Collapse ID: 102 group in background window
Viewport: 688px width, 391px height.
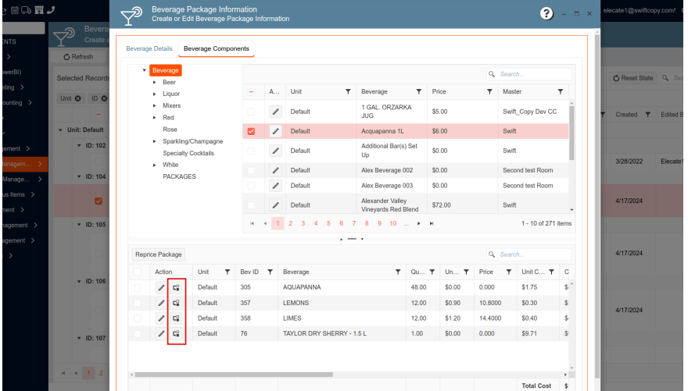(79, 145)
